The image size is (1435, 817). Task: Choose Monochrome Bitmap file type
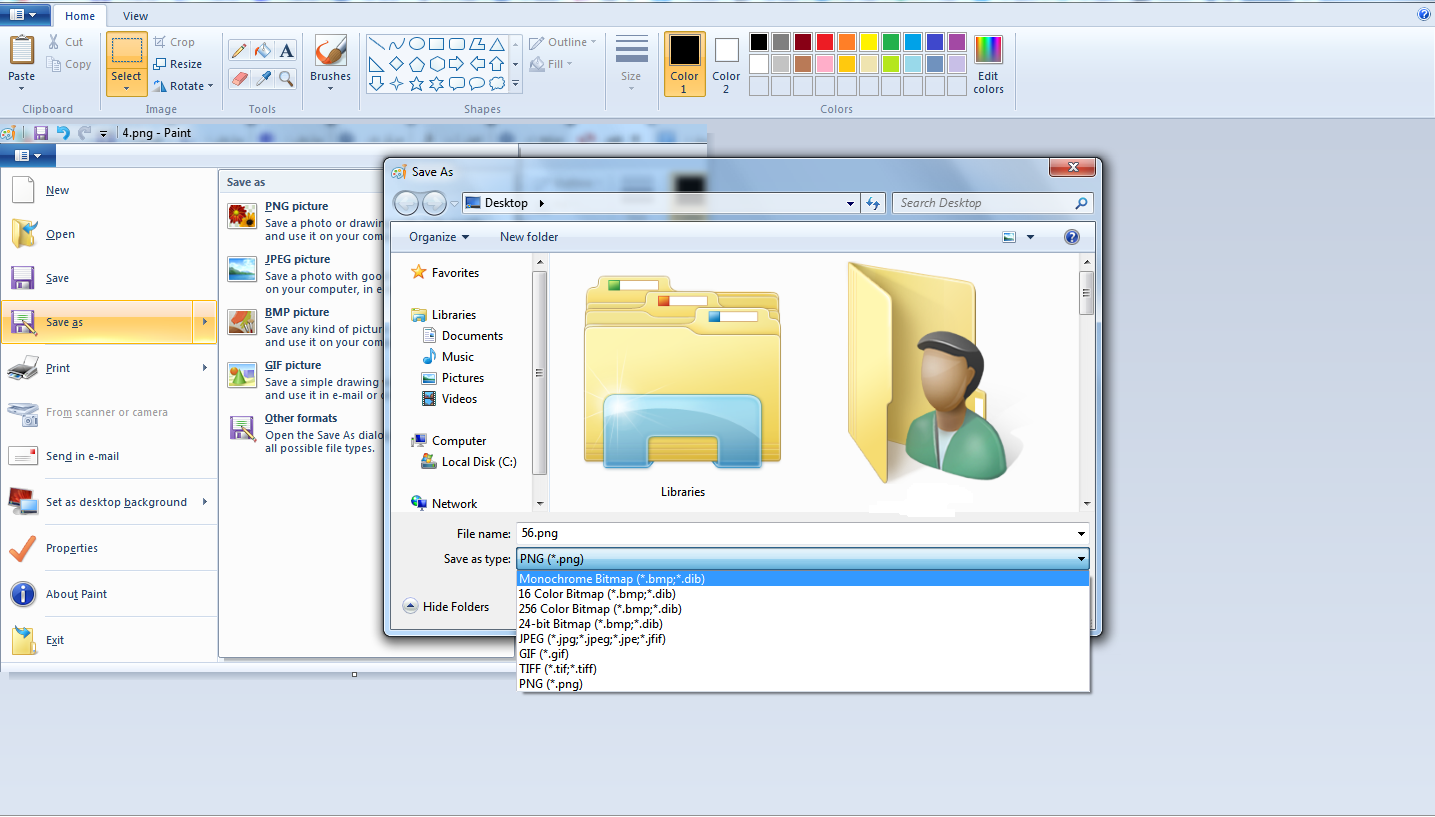(x=802, y=579)
